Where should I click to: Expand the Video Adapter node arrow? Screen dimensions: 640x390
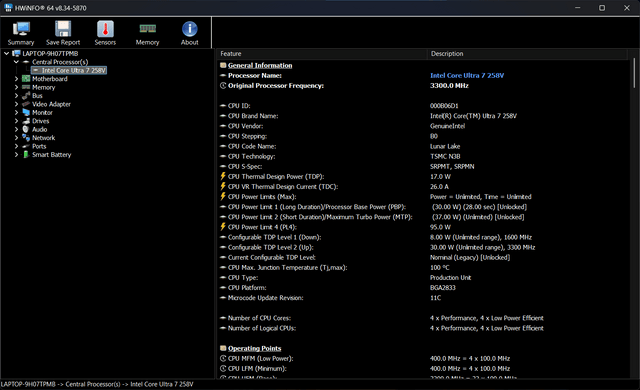click(16, 104)
